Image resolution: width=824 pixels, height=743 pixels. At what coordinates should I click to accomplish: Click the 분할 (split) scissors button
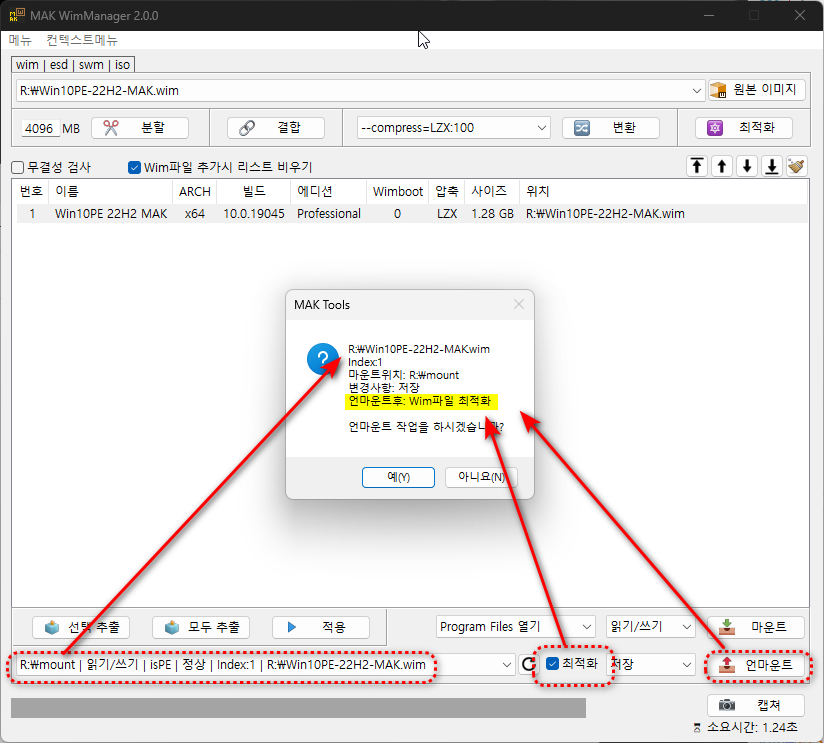click(140, 128)
